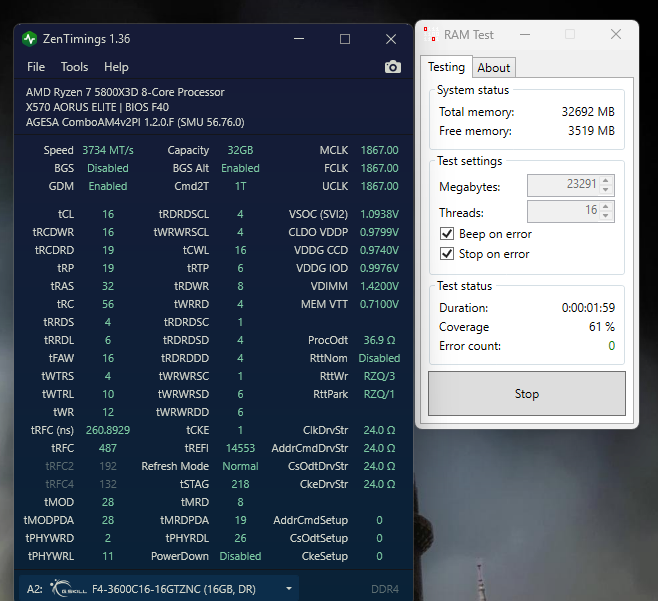Maximize the ZenTimings window
658x601 pixels.
345,39
